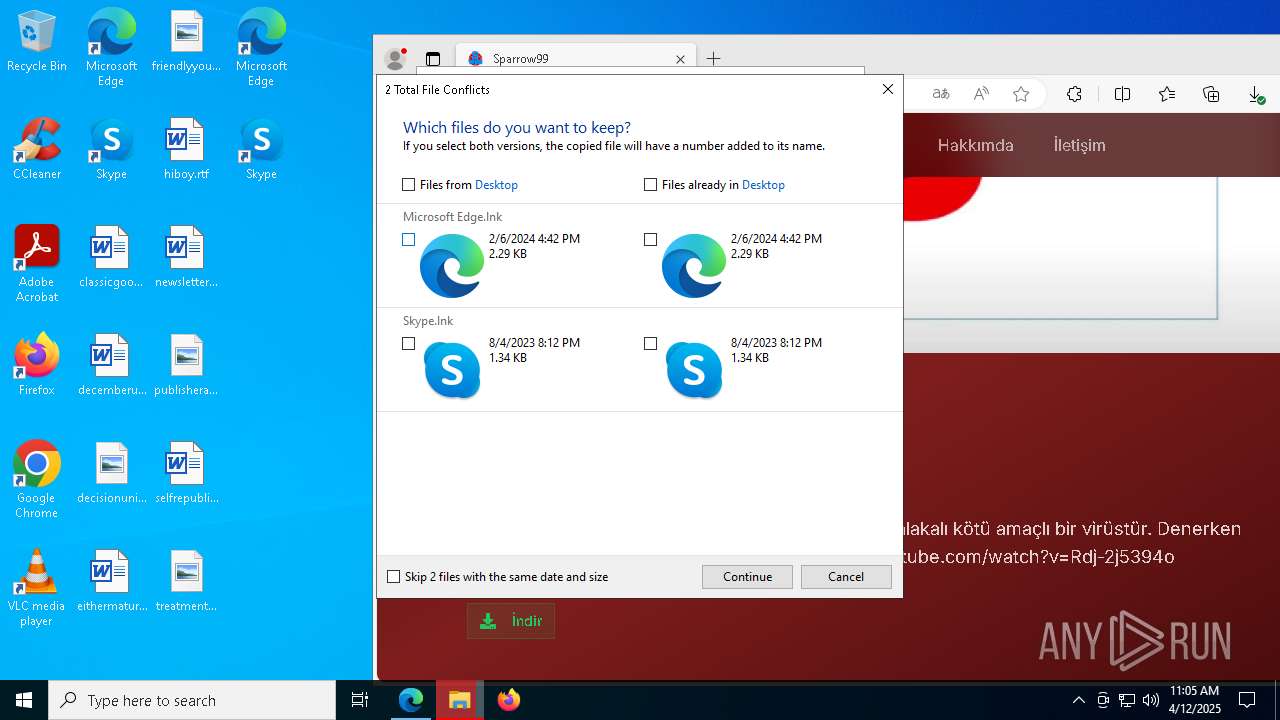Open Edge downloads icon
1280x720 pixels.
click(x=1256, y=94)
